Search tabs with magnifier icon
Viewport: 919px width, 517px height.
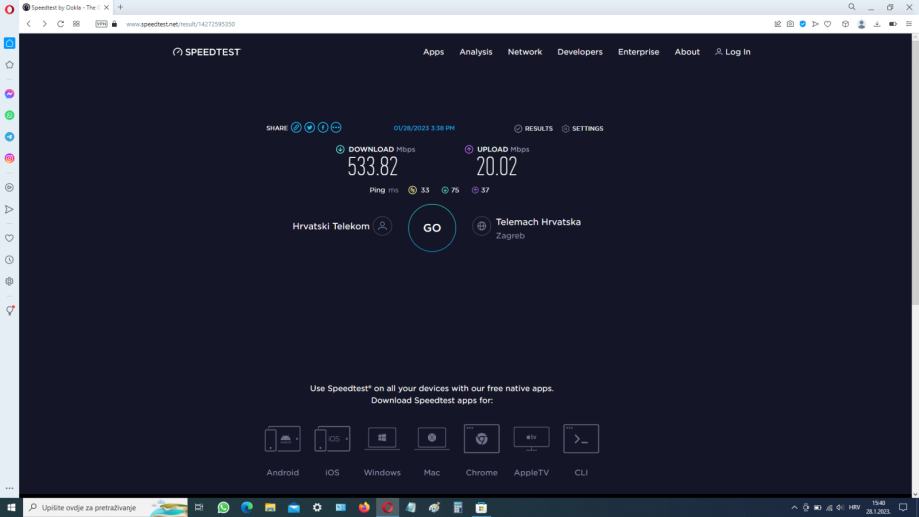[852, 7]
